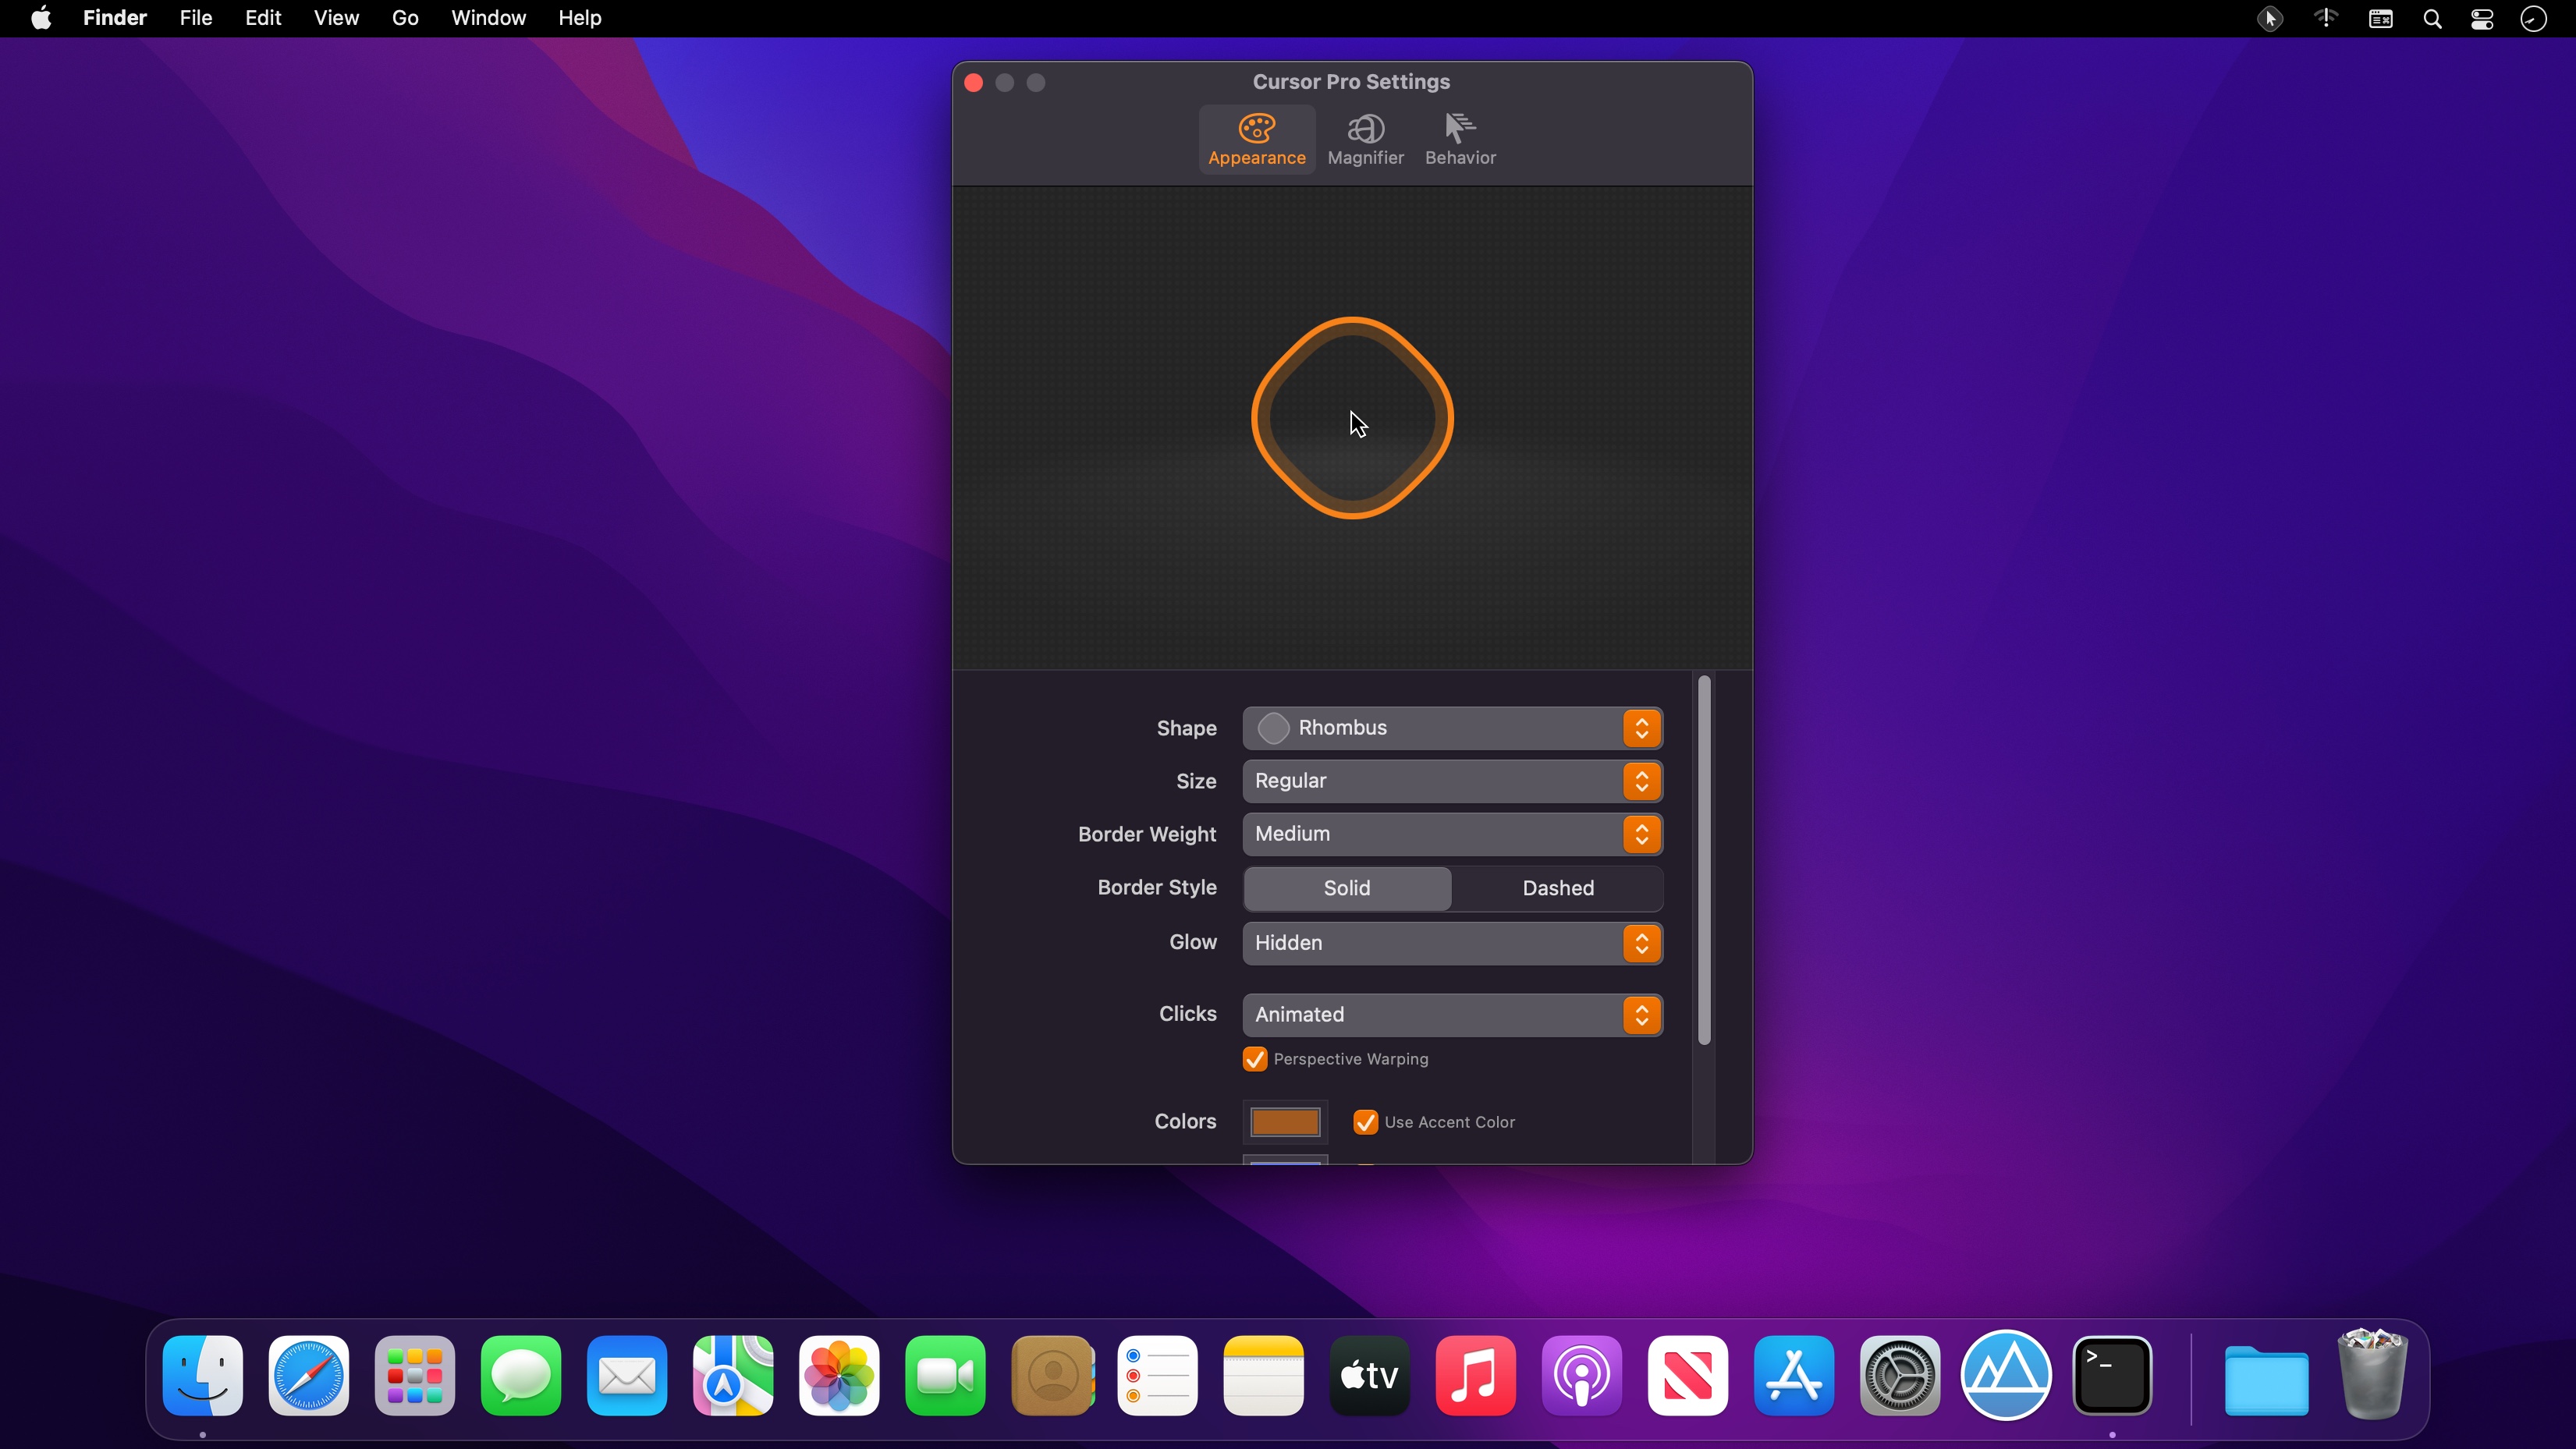The height and width of the screenshot is (1449, 2576).
Task: Launch Safari from the Dock
Action: pos(308,1376)
